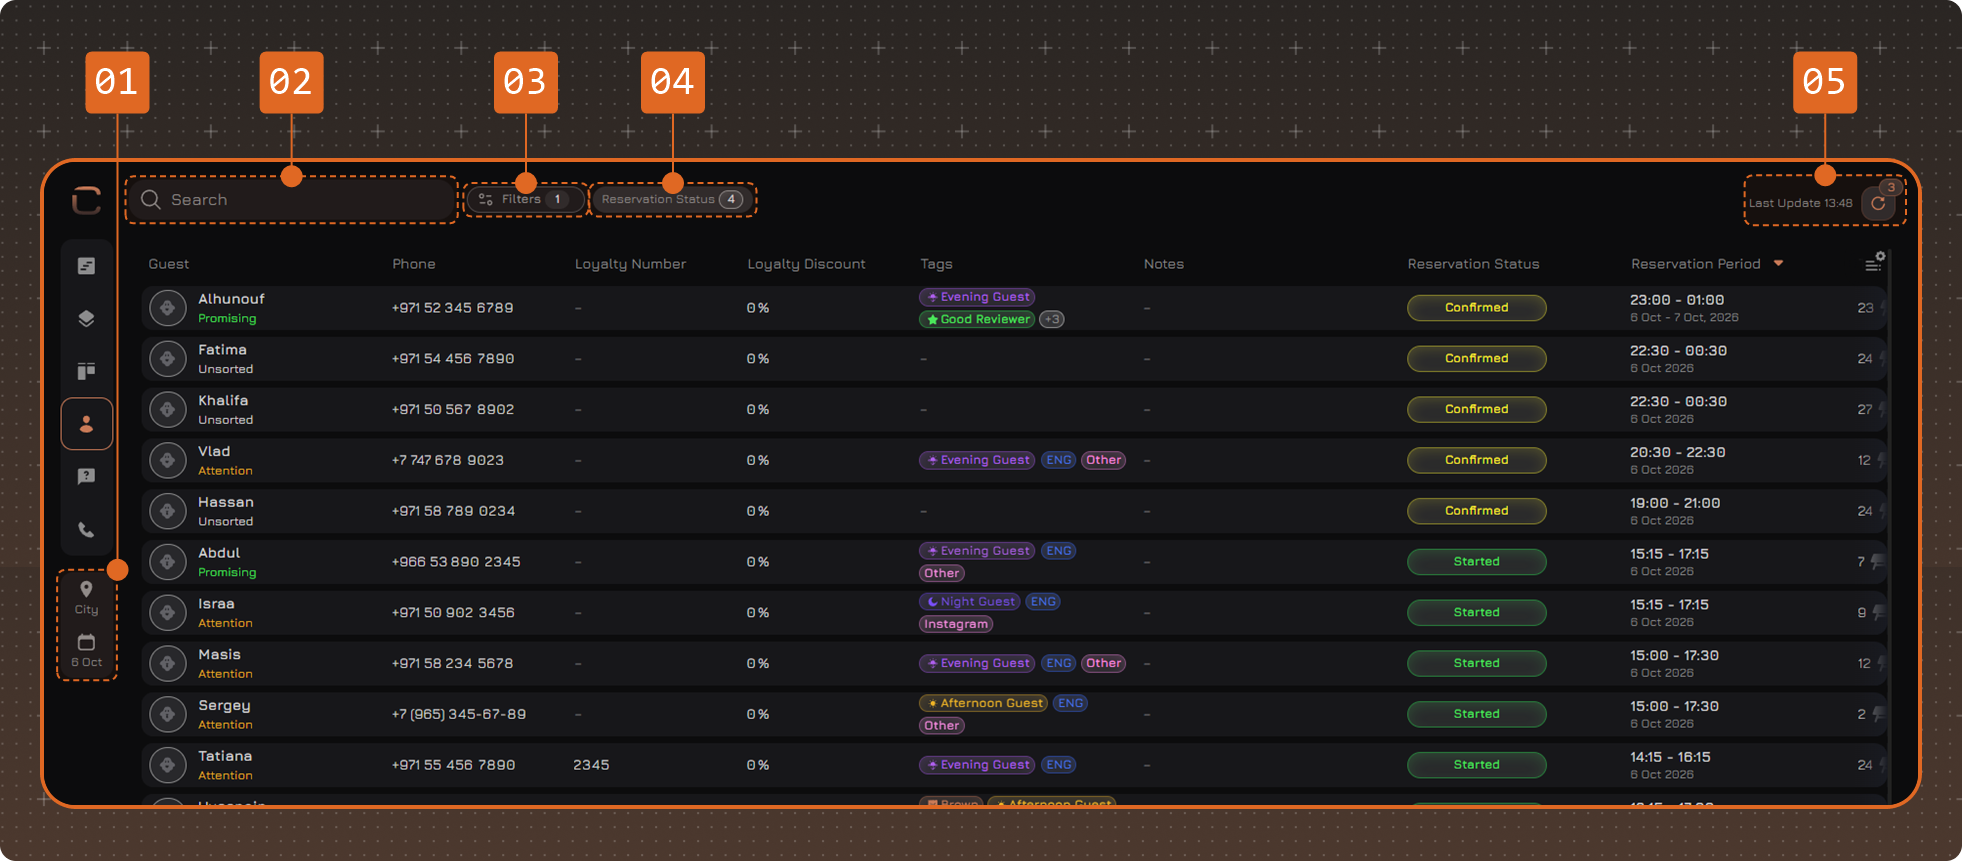Focus the Search field

coord(292,200)
